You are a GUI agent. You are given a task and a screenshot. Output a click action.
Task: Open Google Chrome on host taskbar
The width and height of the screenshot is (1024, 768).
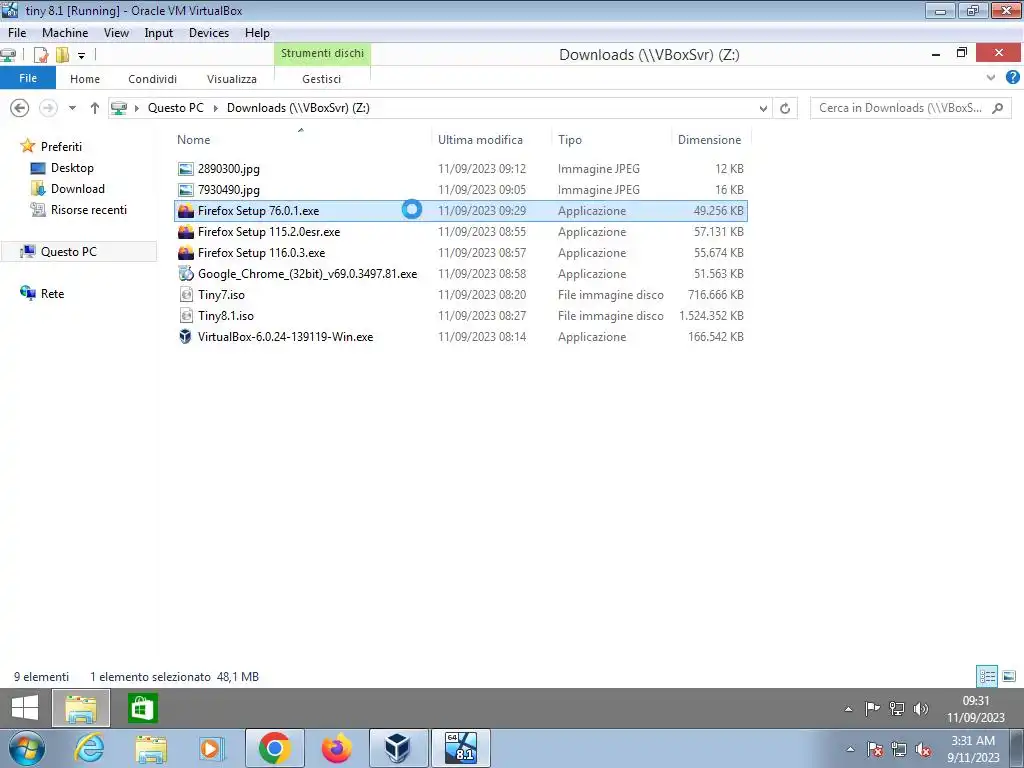pos(274,748)
